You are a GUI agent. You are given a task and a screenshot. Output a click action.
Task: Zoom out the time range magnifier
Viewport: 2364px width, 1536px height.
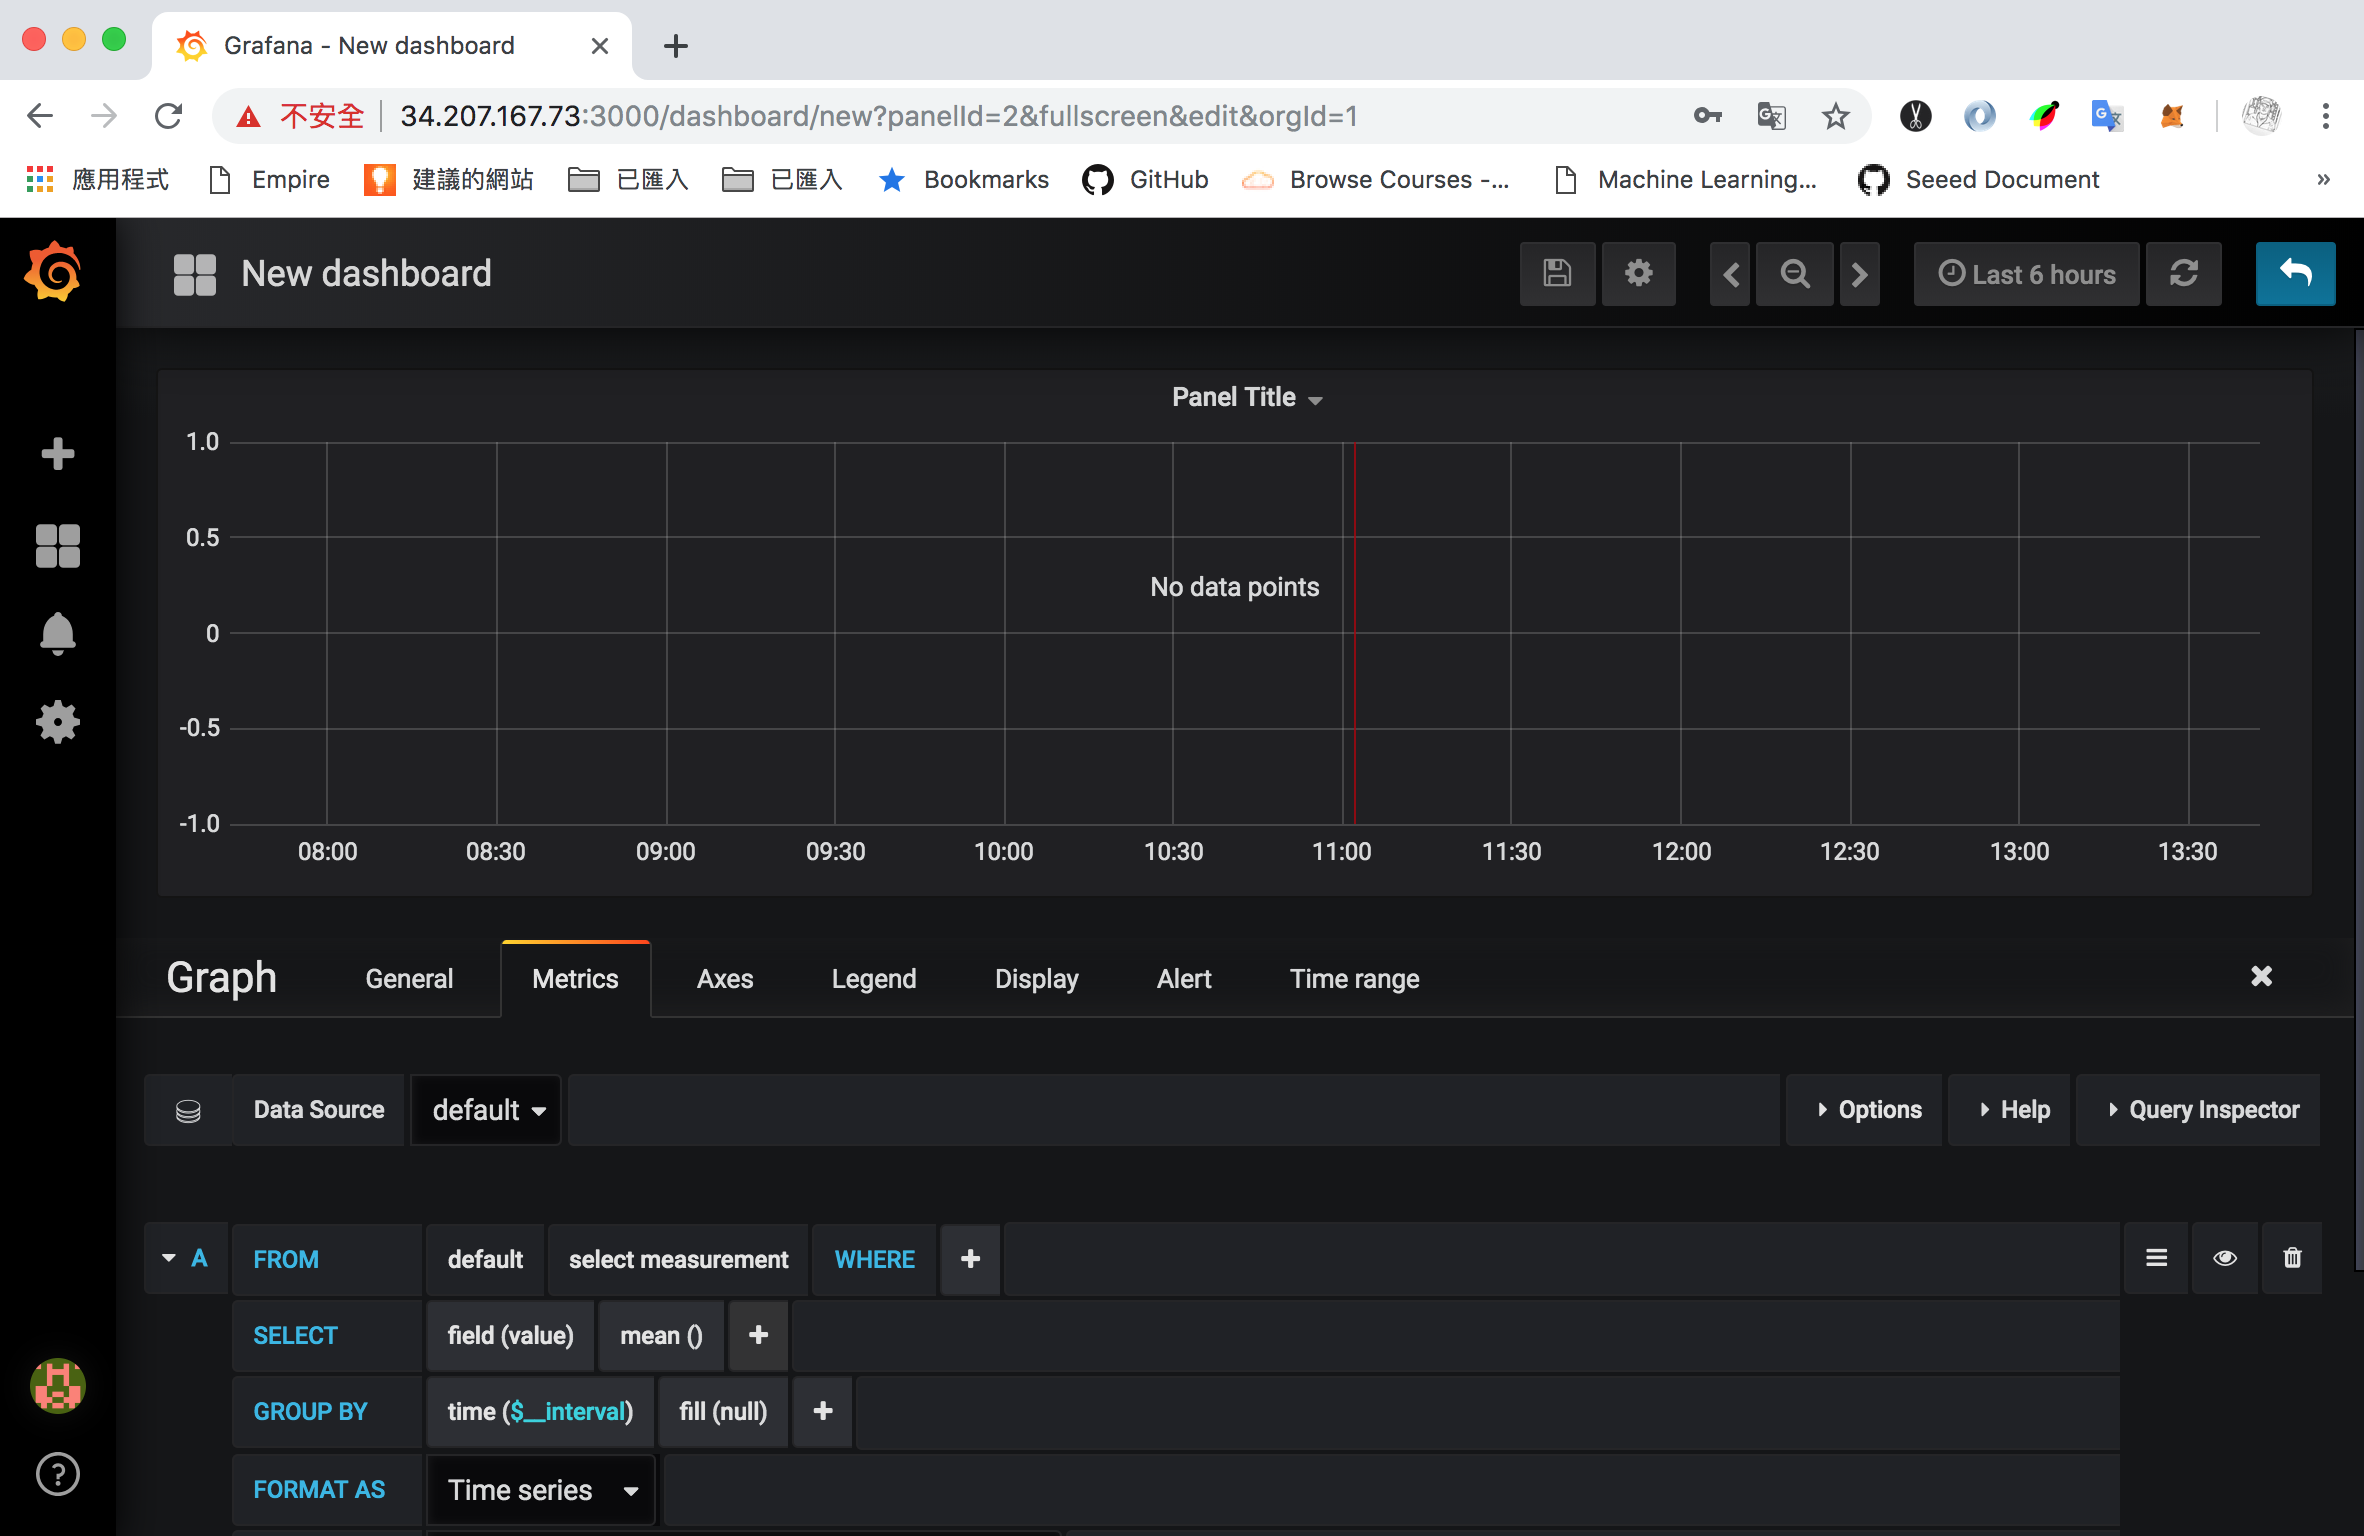point(1795,274)
